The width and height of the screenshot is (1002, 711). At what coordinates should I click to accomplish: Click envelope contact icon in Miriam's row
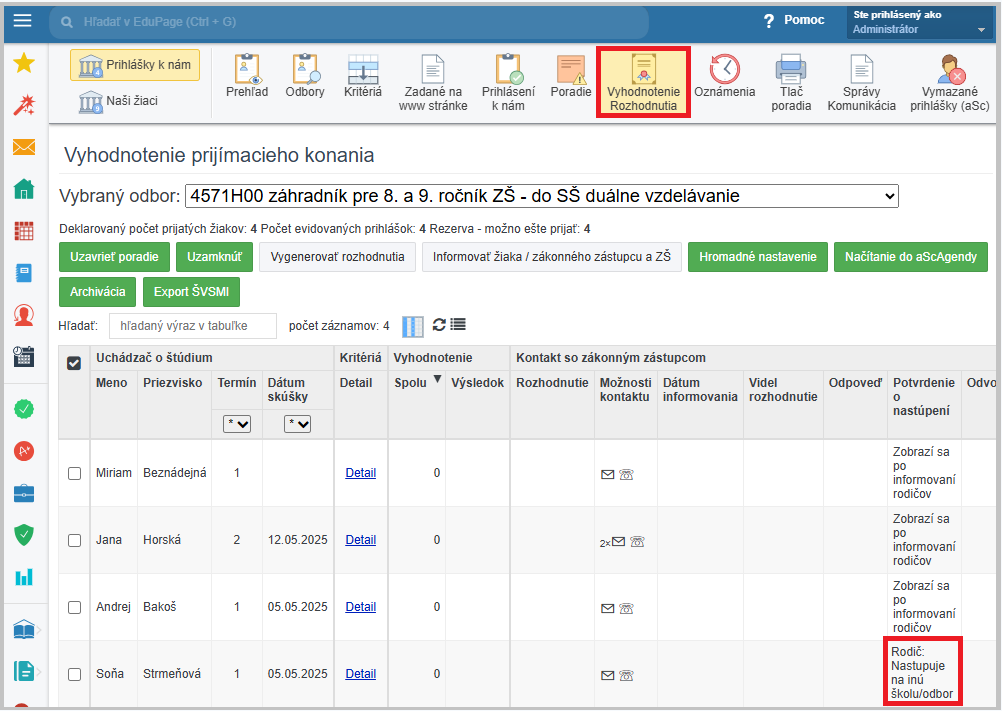pyautogui.click(x=608, y=474)
